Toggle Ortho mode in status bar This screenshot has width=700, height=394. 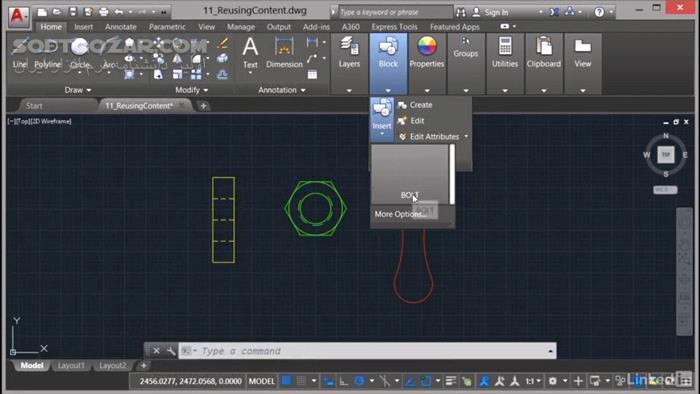point(344,381)
